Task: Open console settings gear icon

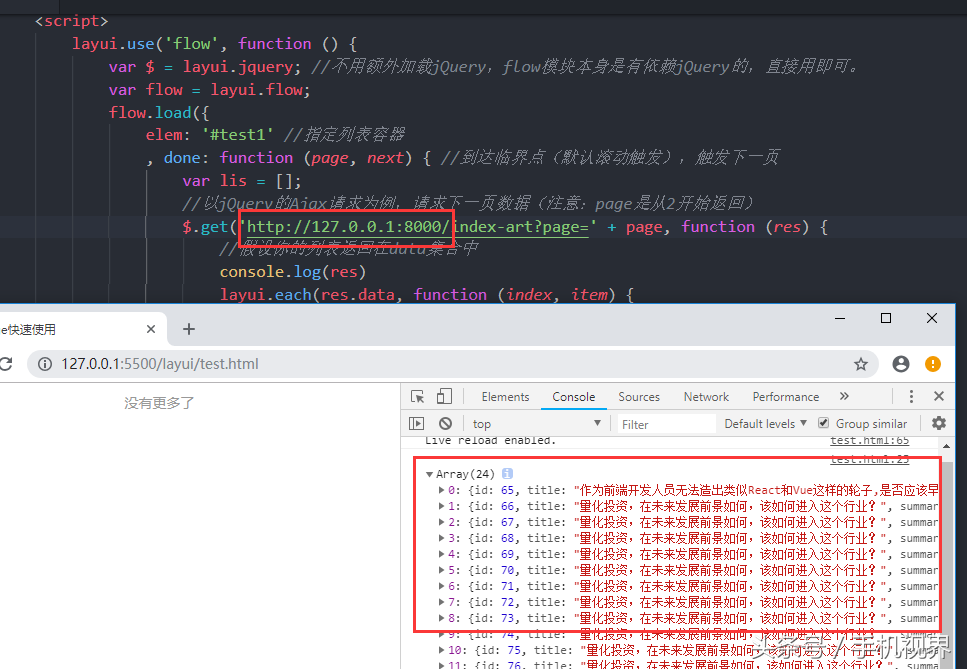Action: pos(938,424)
